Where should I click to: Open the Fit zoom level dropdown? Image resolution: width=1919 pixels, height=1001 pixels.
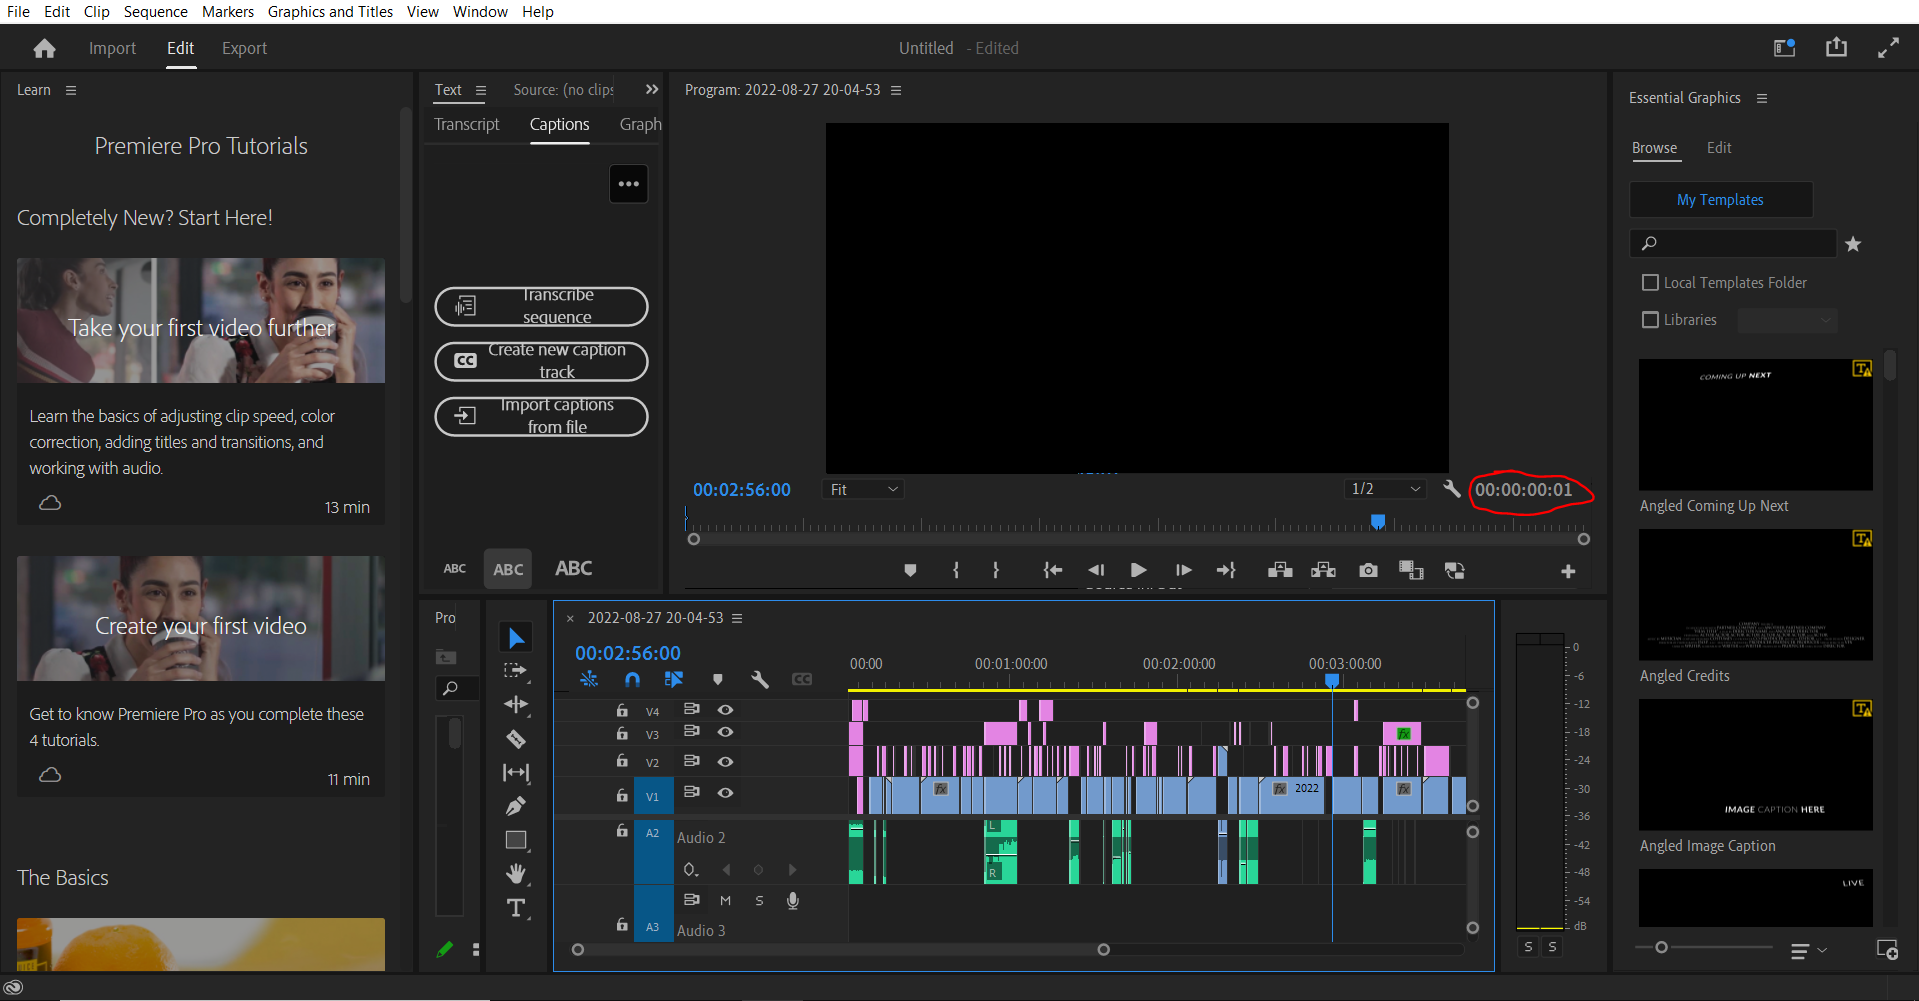point(864,489)
